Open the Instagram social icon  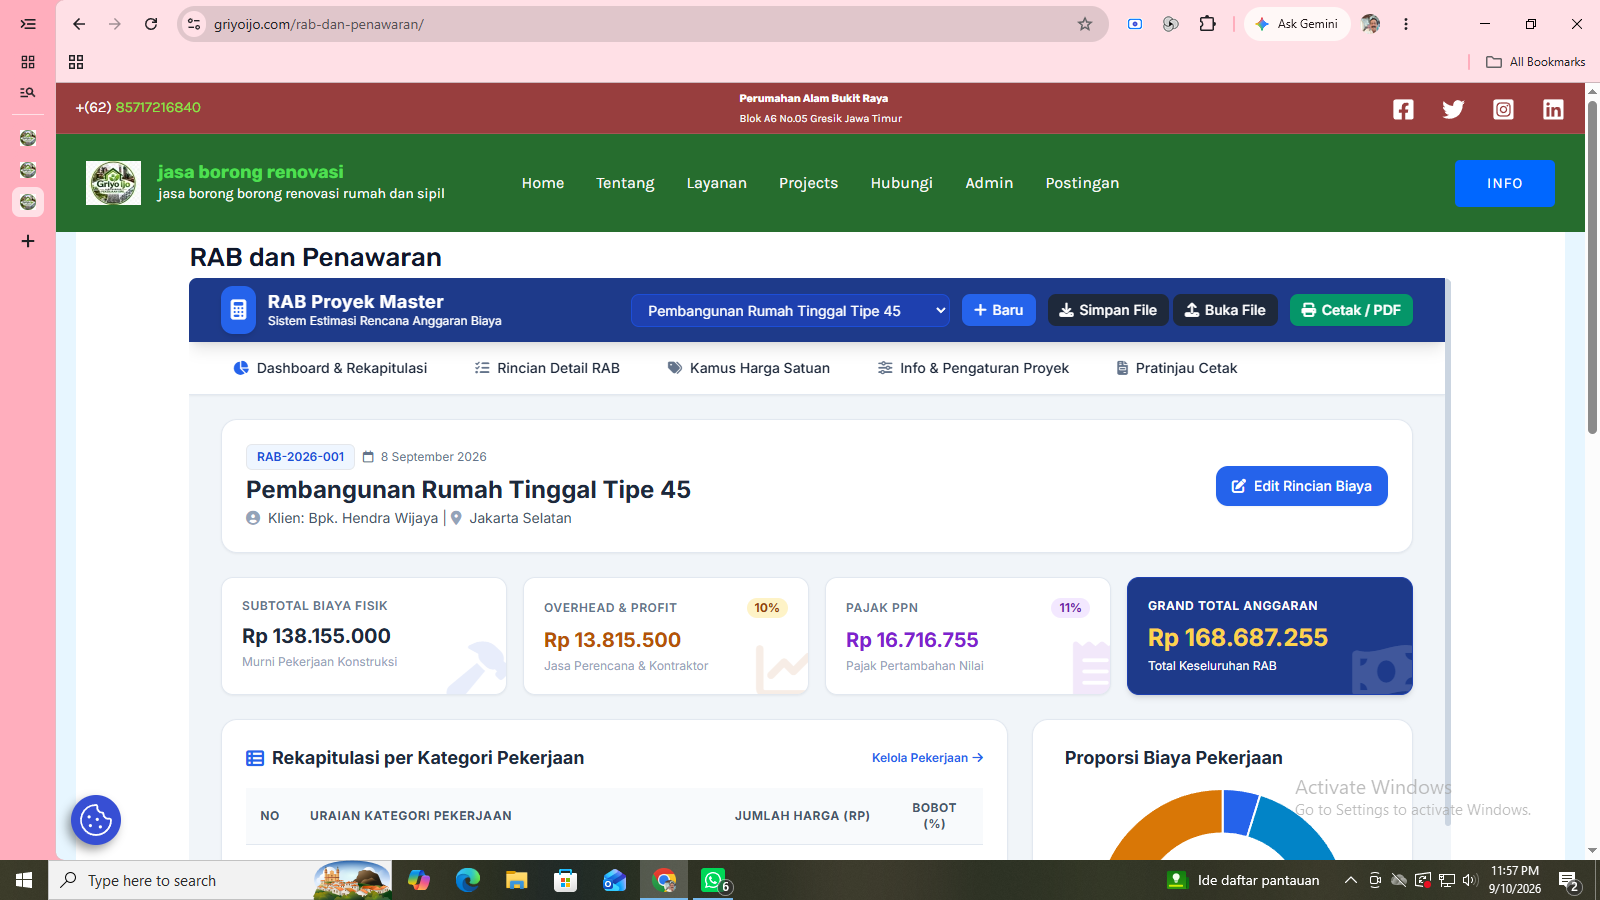coord(1503,109)
